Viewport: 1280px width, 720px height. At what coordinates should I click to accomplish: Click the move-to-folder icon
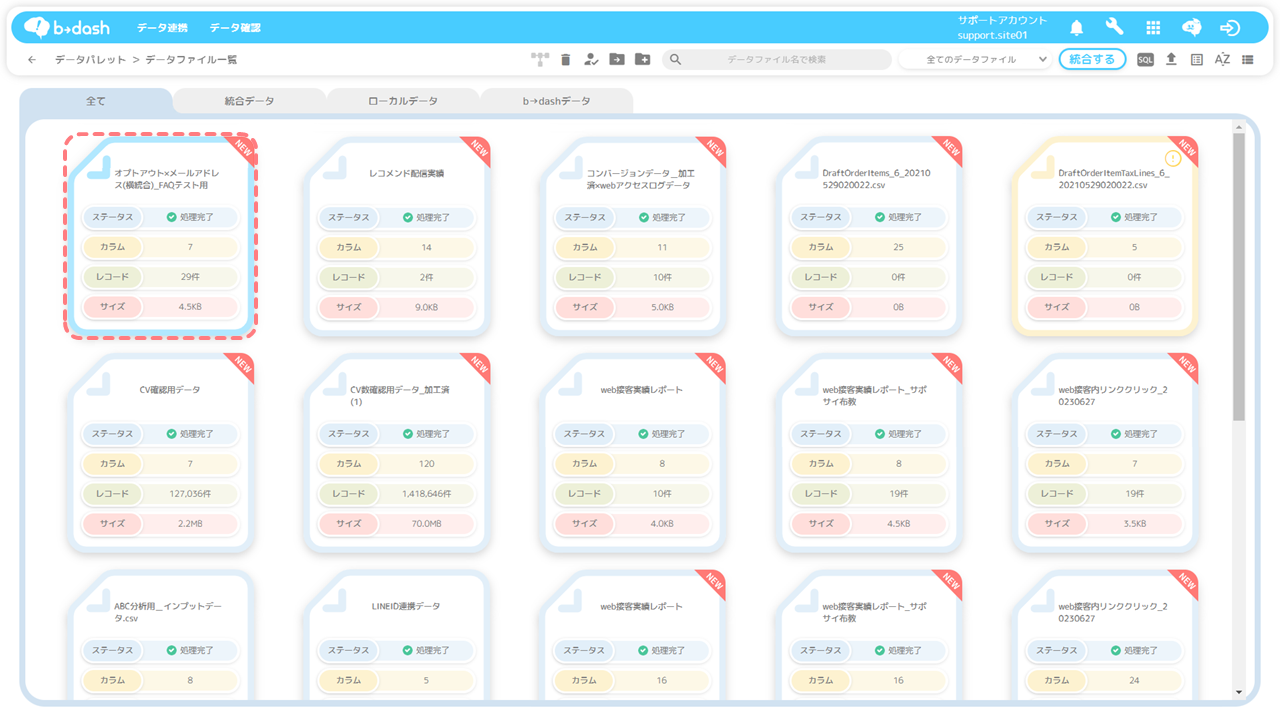pos(617,60)
